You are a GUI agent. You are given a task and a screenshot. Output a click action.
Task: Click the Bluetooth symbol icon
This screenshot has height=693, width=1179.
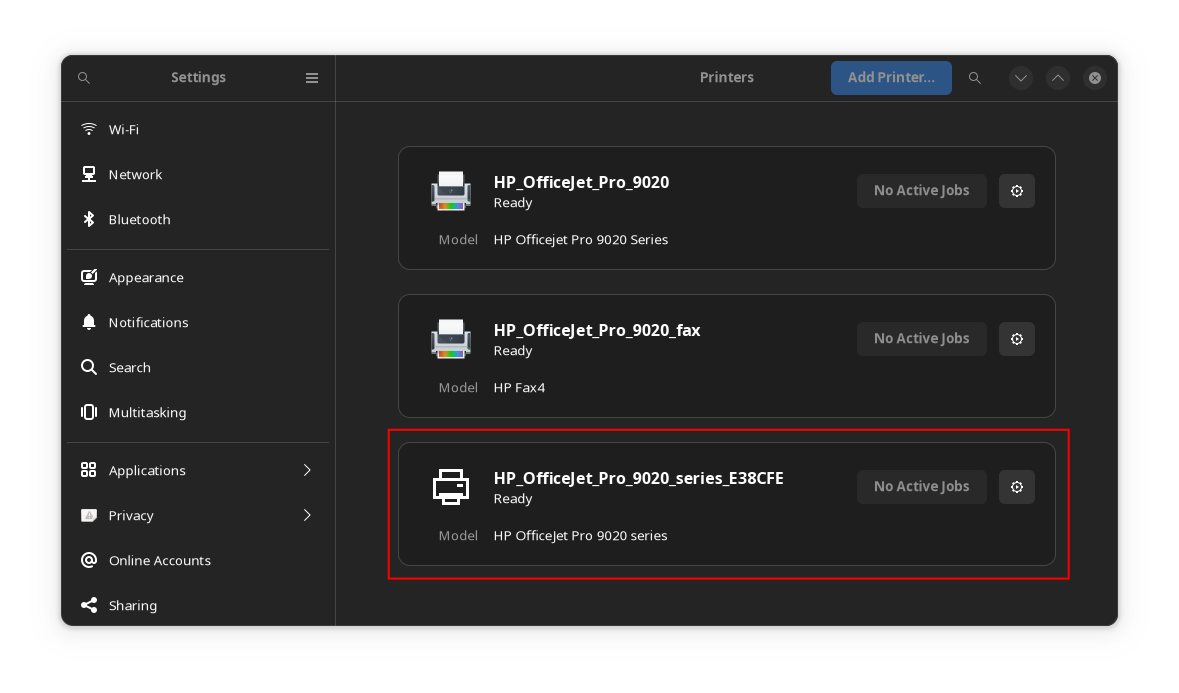click(x=89, y=219)
